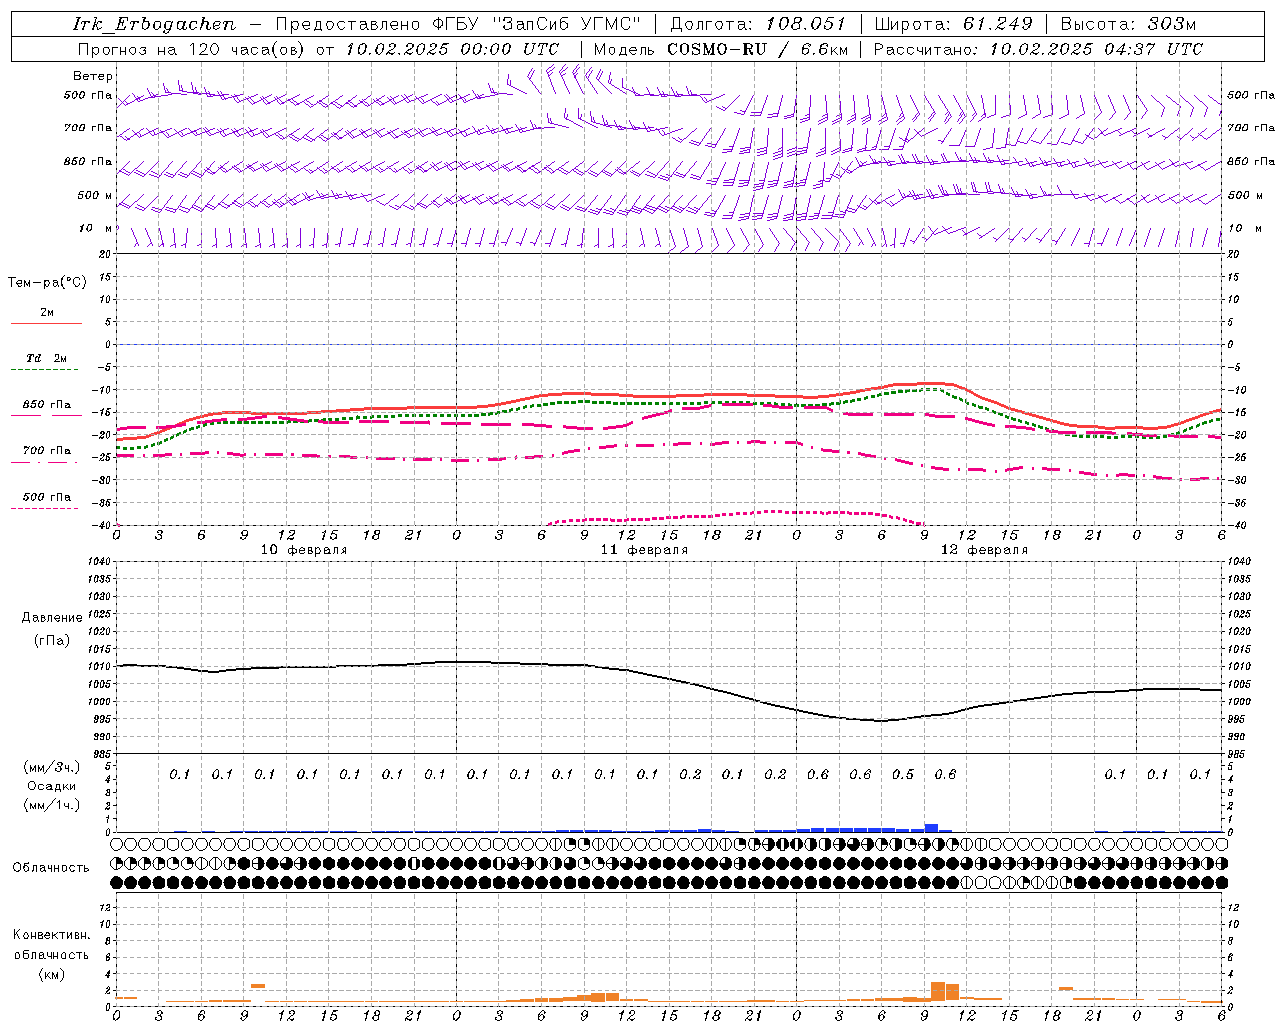This screenshot has height=1024, width=1280.
Task: Click the tallest orange convective cloud bar
Action: [938, 991]
